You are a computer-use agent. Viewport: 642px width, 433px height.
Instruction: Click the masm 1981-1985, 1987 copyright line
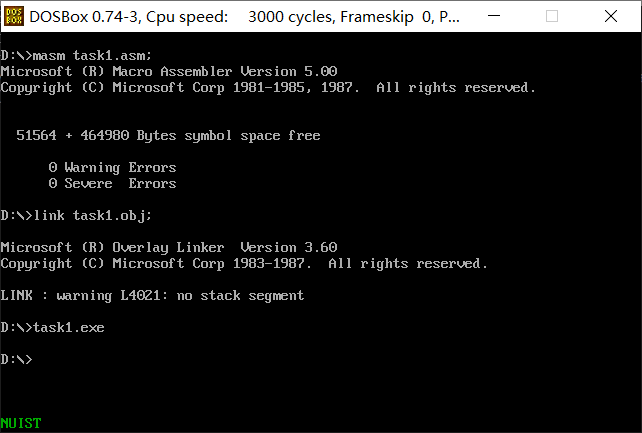268,88
